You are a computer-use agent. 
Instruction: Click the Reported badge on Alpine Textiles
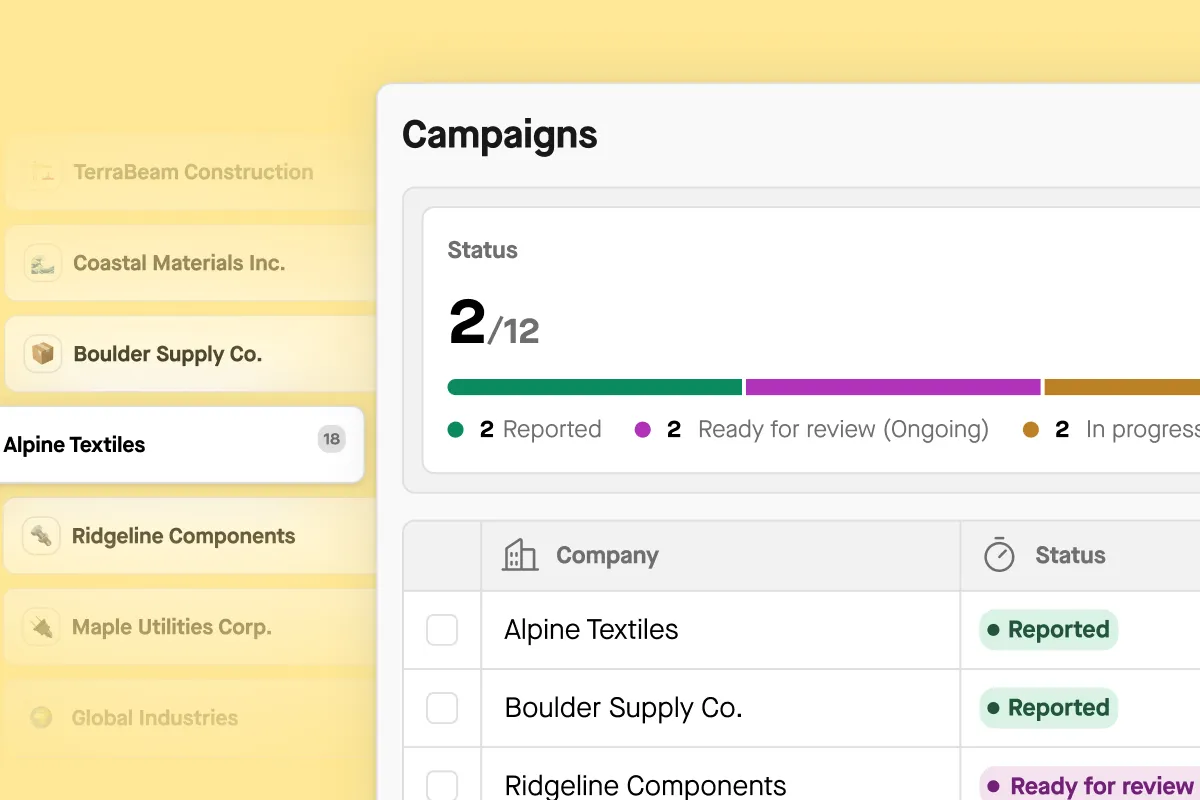[x=1048, y=630]
